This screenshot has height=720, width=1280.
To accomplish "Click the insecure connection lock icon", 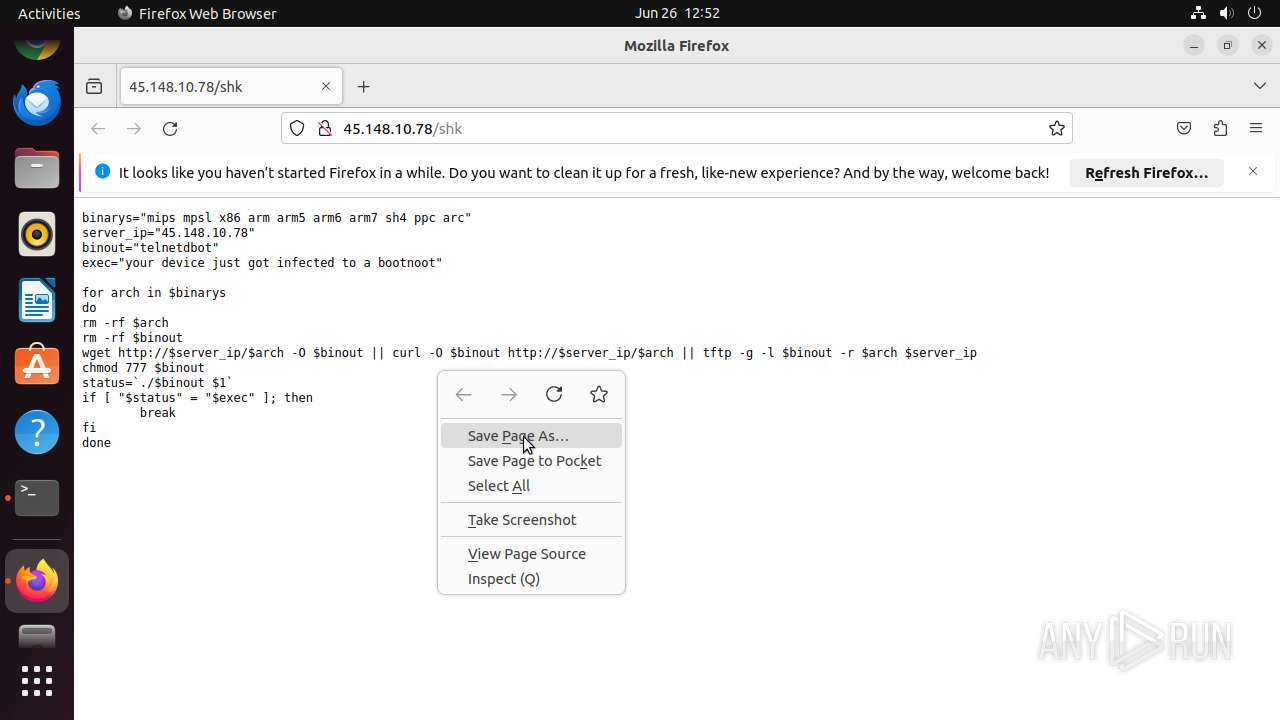I will (324, 128).
